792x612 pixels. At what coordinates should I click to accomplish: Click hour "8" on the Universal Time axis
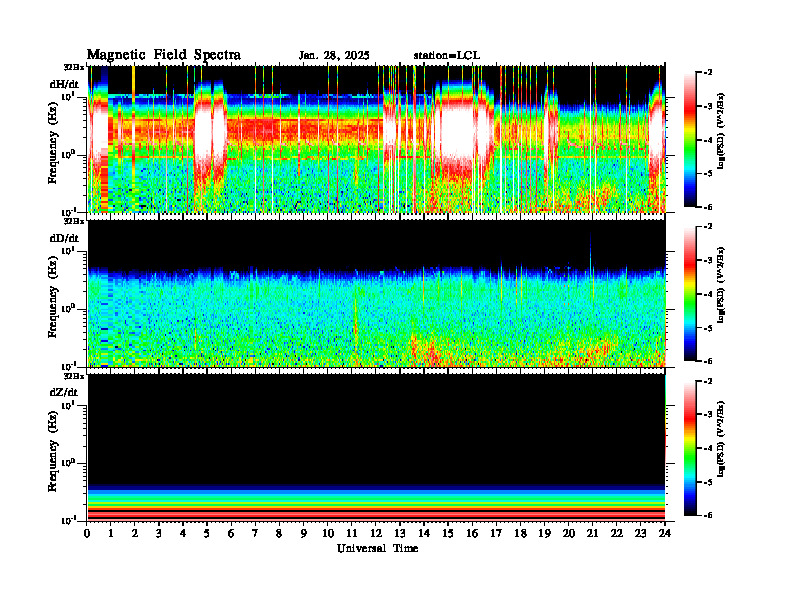pyautogui.click(x=279, y=533)
